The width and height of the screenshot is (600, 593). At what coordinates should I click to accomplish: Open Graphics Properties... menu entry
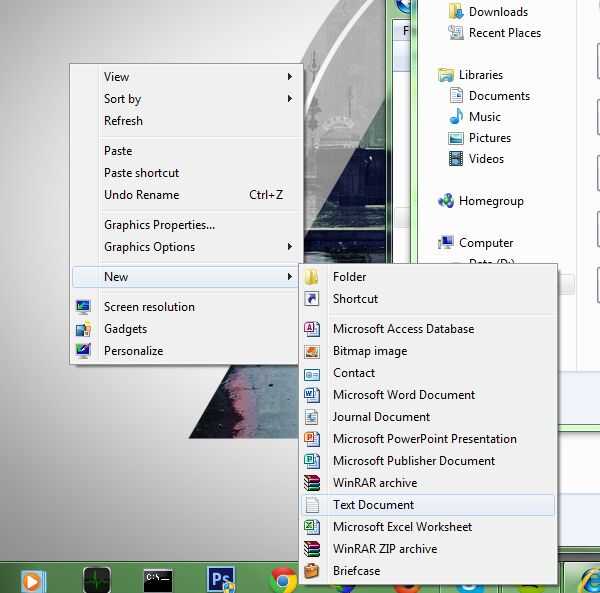pos(185,225)
